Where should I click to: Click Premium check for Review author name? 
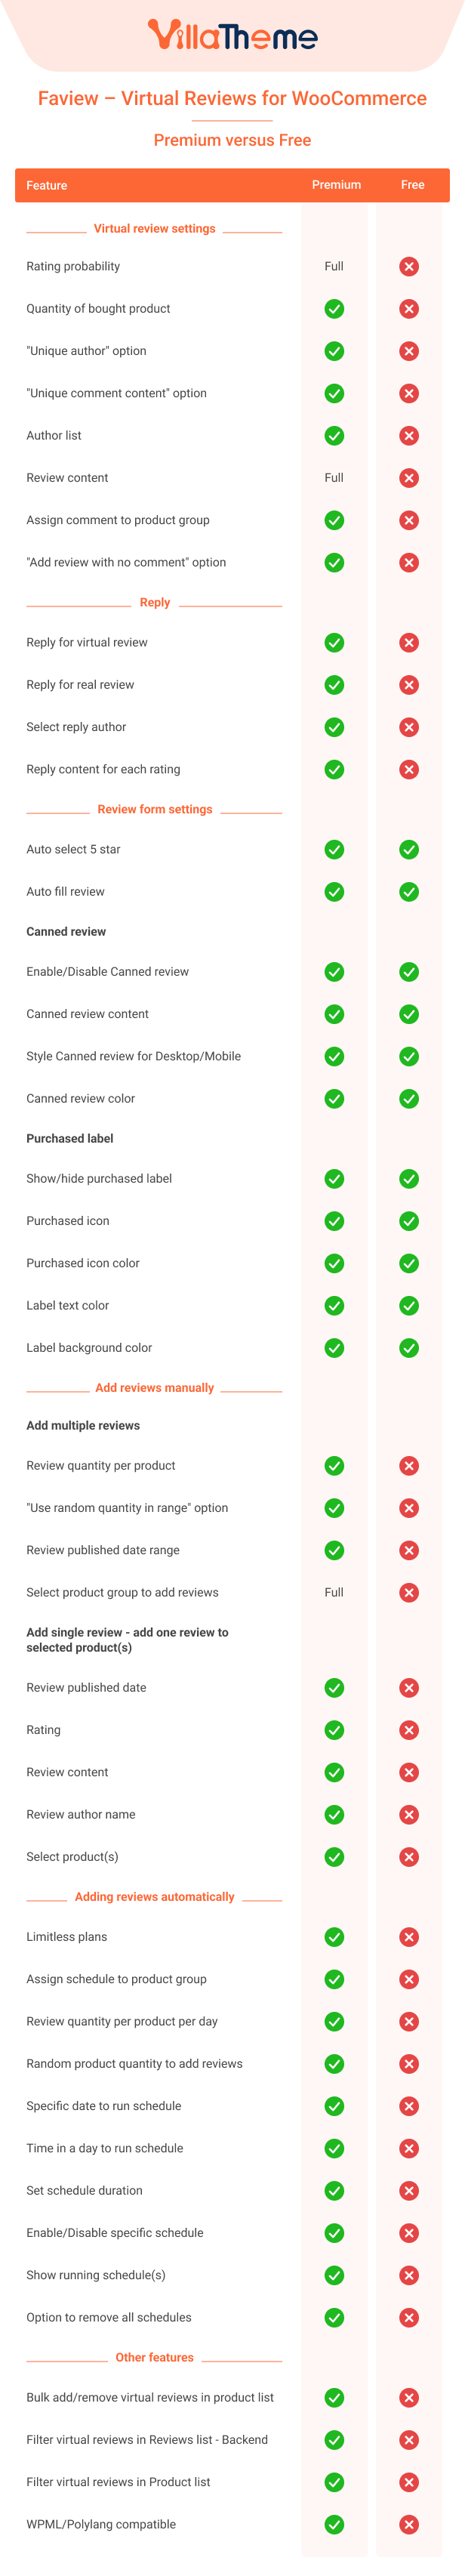[334, 1814]
